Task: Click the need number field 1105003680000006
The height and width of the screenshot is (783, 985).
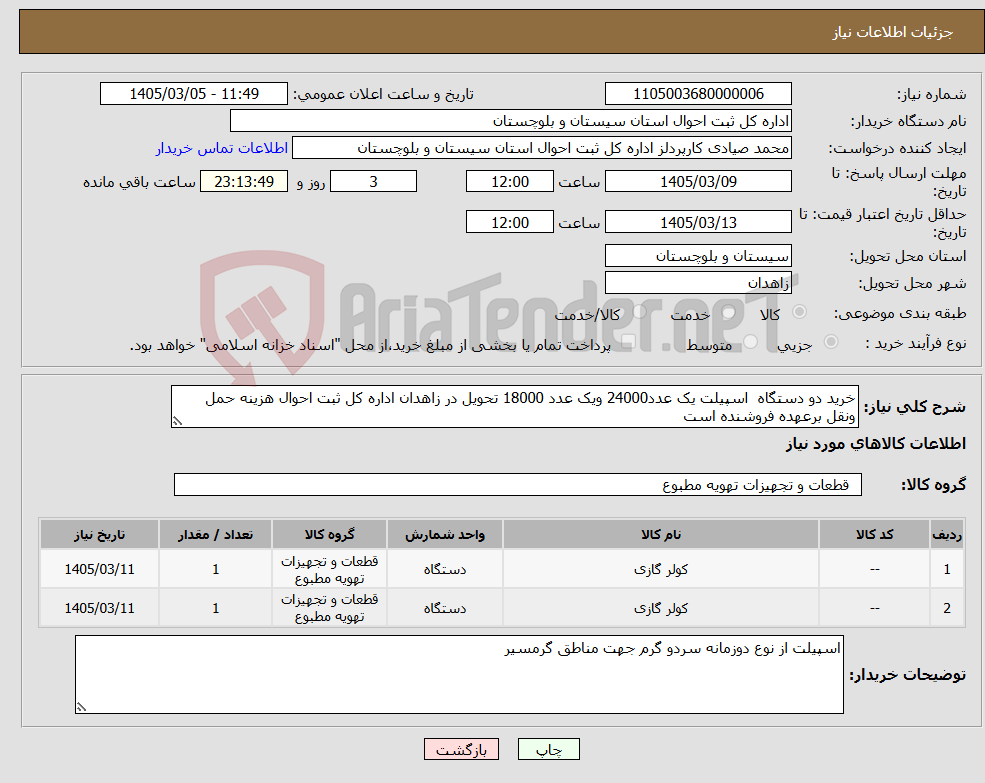Action: pyautogui.click(x=698, y=94)
